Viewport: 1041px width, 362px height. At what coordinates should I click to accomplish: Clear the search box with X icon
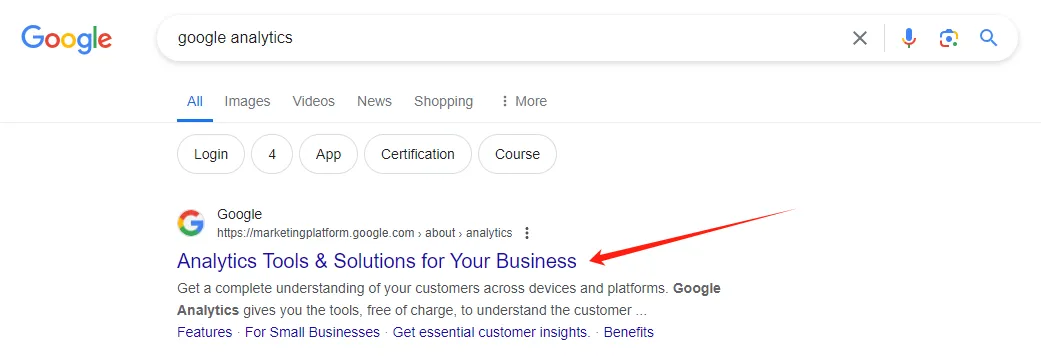click(860, 38)
